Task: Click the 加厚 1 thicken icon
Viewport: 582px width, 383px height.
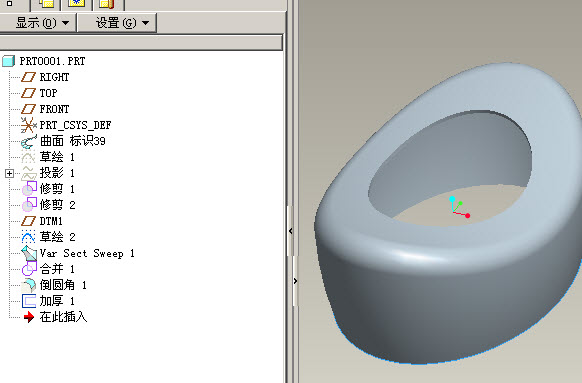Action: [x=29, y=301]
